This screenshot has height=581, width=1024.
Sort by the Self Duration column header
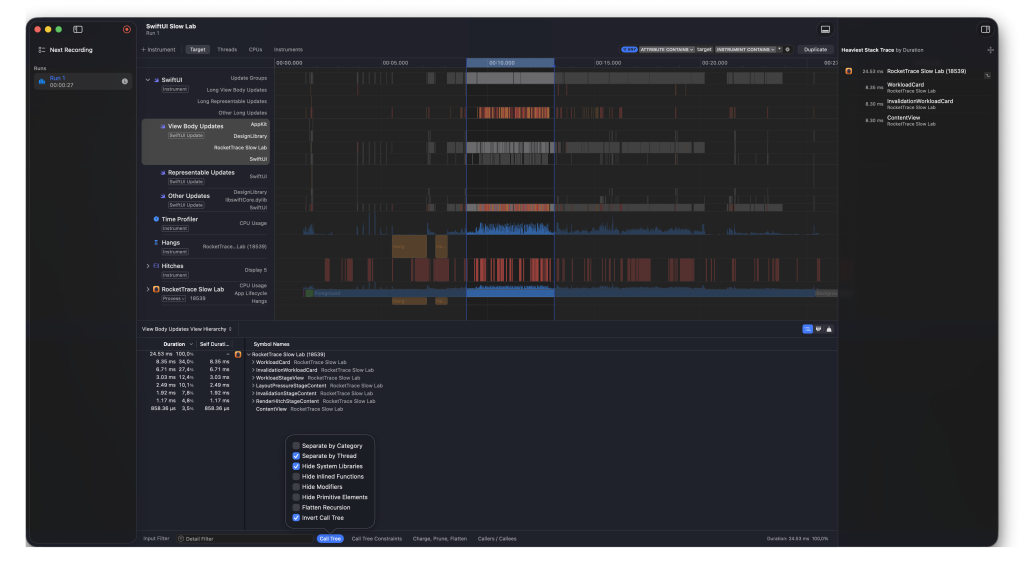pyautogui.click(x=214, y=344)
